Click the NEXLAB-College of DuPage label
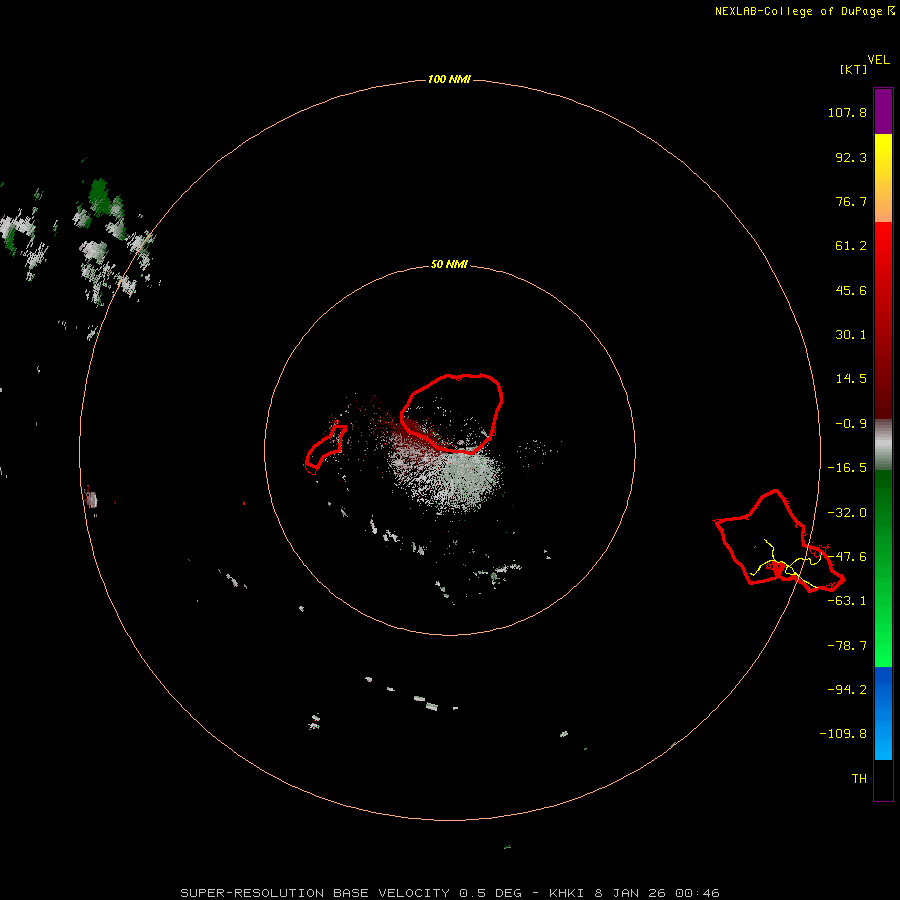The height and width of the screenshot is (900, 900). pos(798,11)
